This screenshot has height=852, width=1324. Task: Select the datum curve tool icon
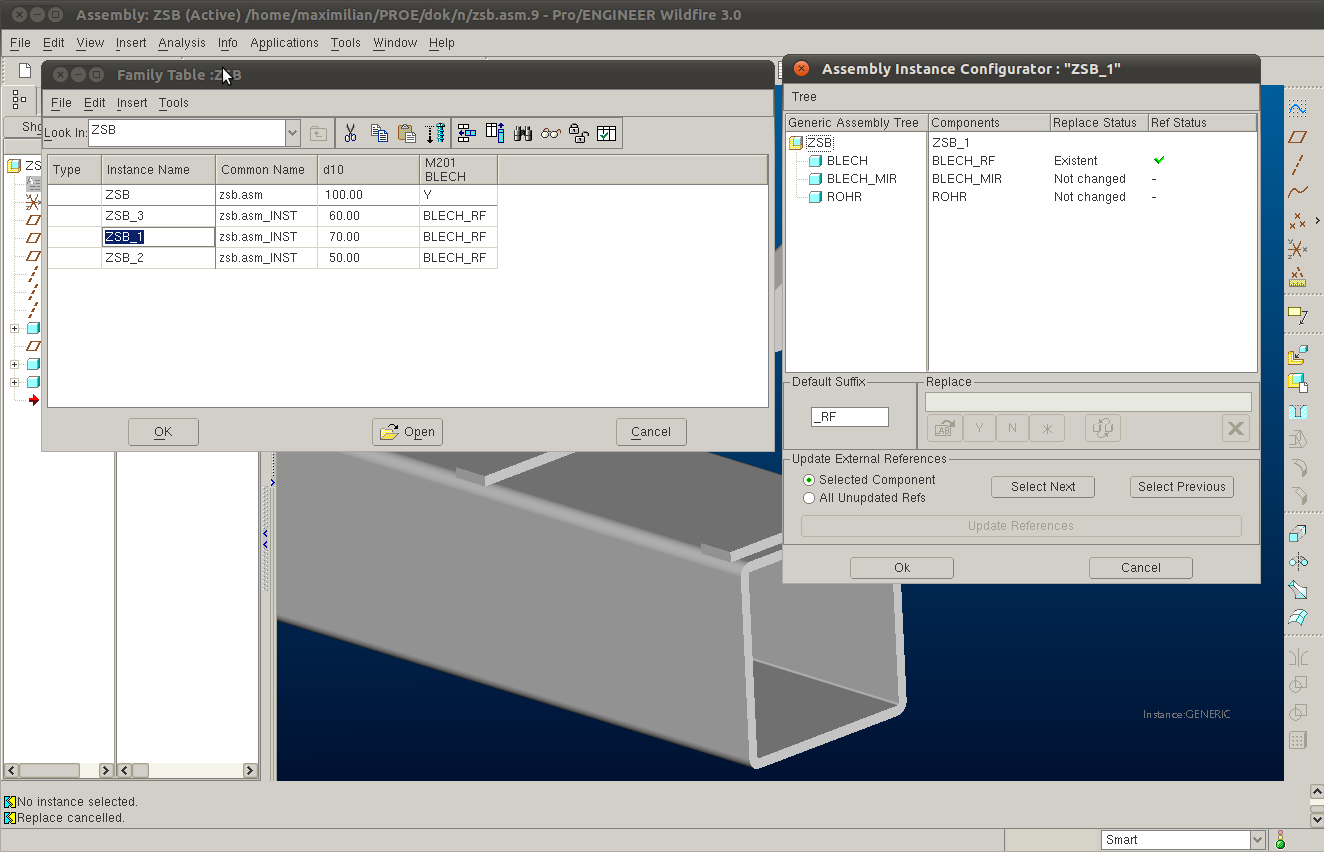(1298, 192)
